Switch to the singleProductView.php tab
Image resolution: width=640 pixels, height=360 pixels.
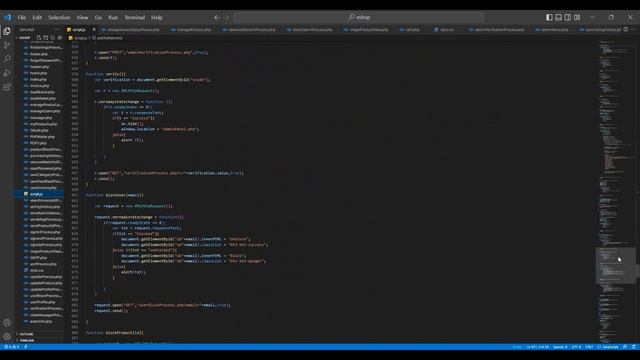[x=366, y=30]
